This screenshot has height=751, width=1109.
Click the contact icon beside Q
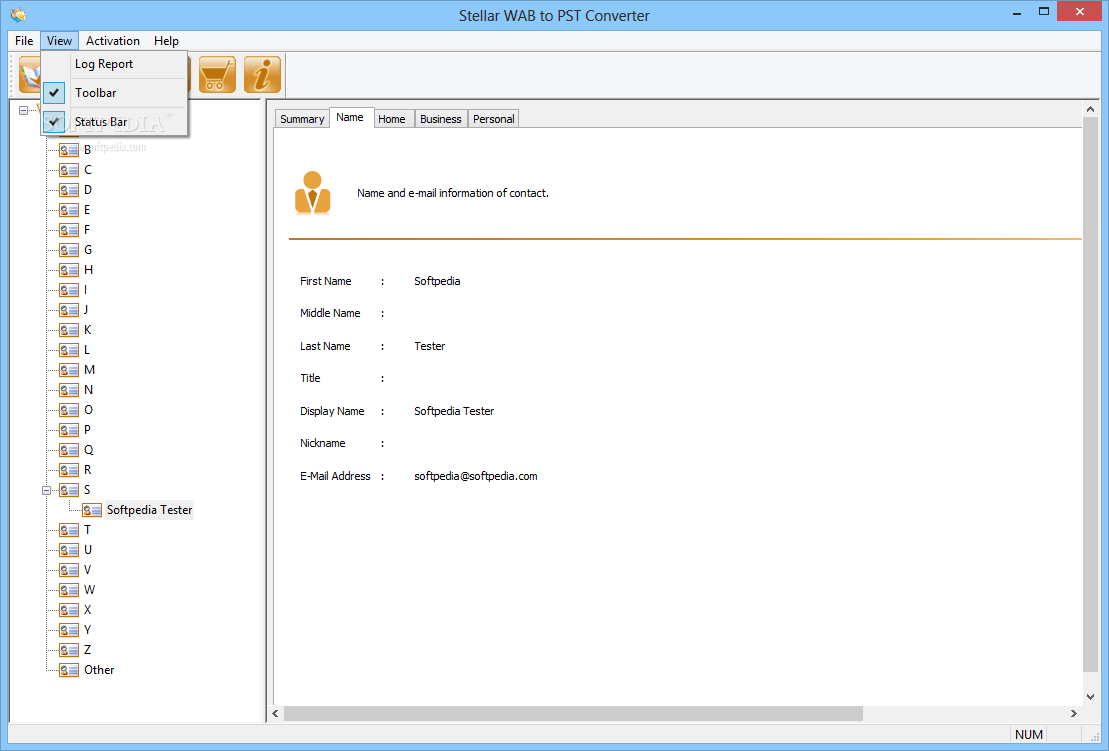click(69, 450)
